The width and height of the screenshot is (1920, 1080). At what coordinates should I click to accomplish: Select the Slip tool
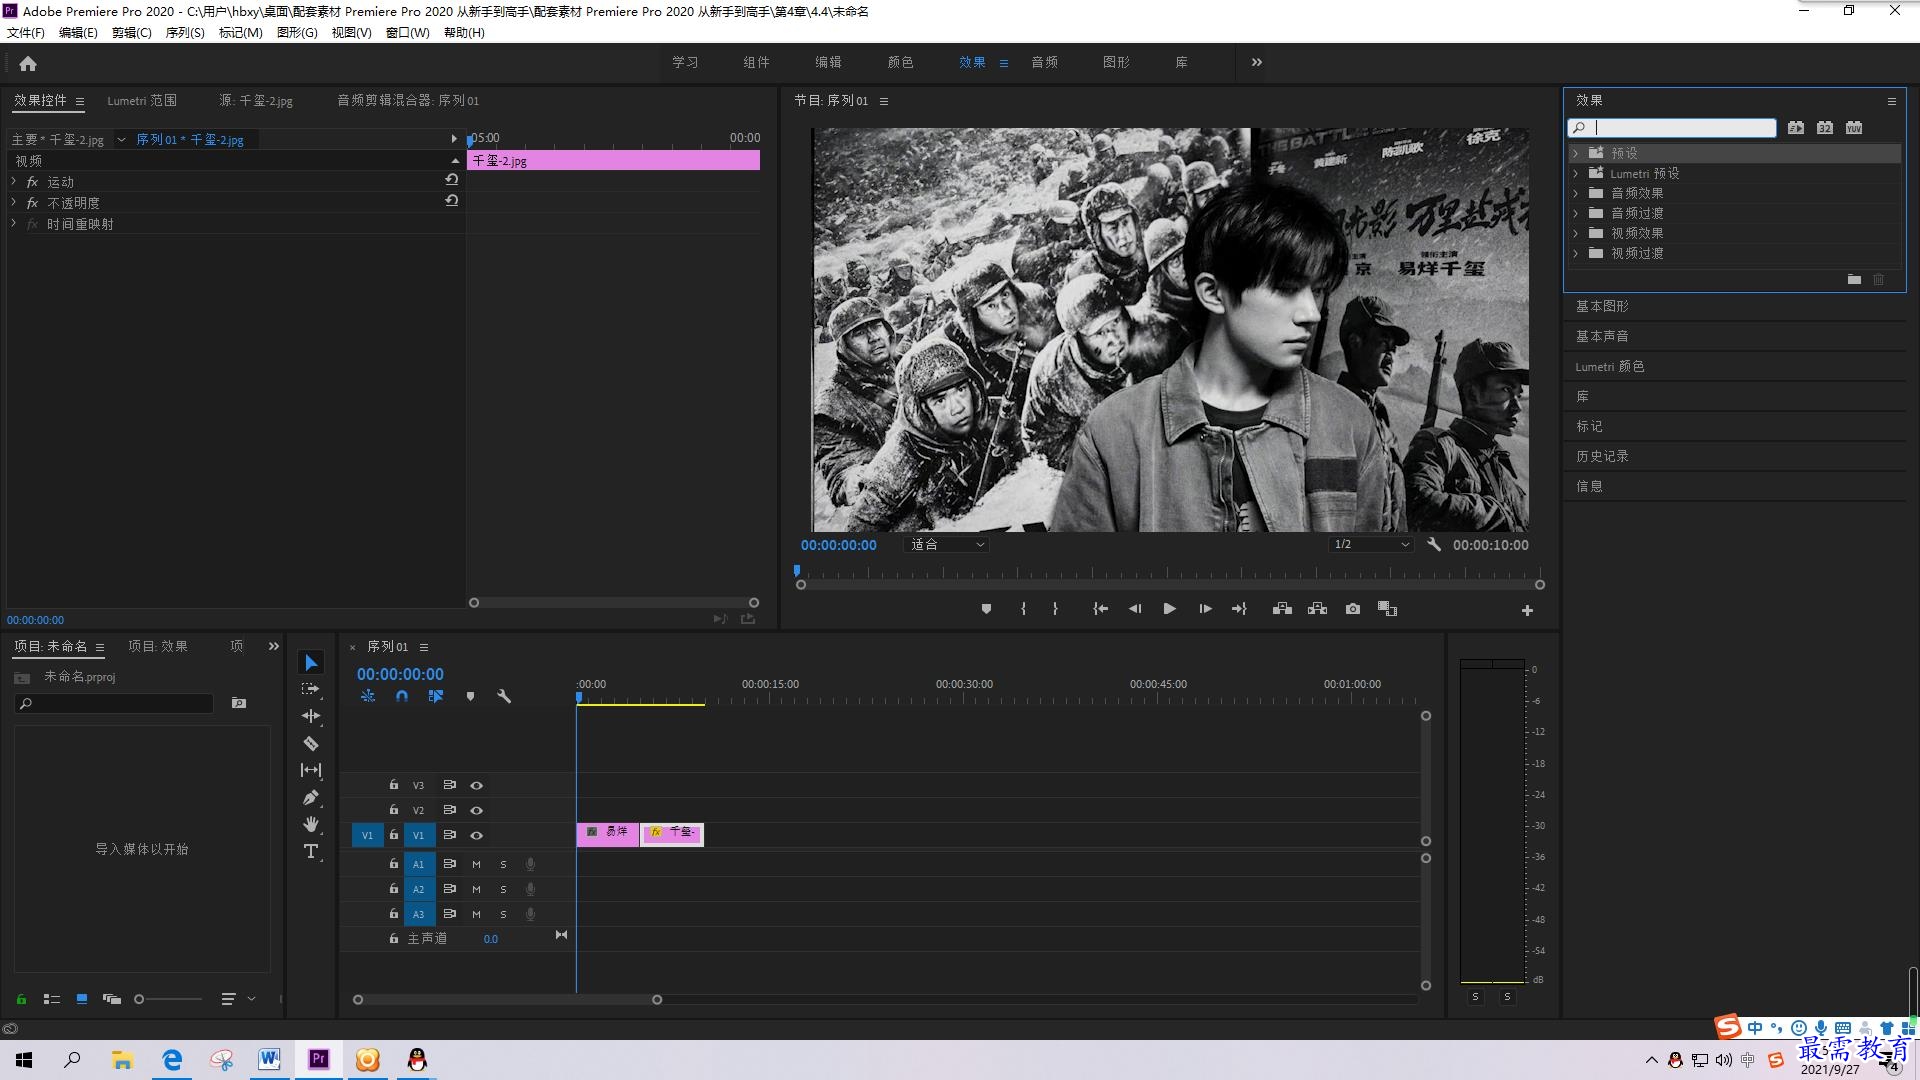tap(311, 770)
